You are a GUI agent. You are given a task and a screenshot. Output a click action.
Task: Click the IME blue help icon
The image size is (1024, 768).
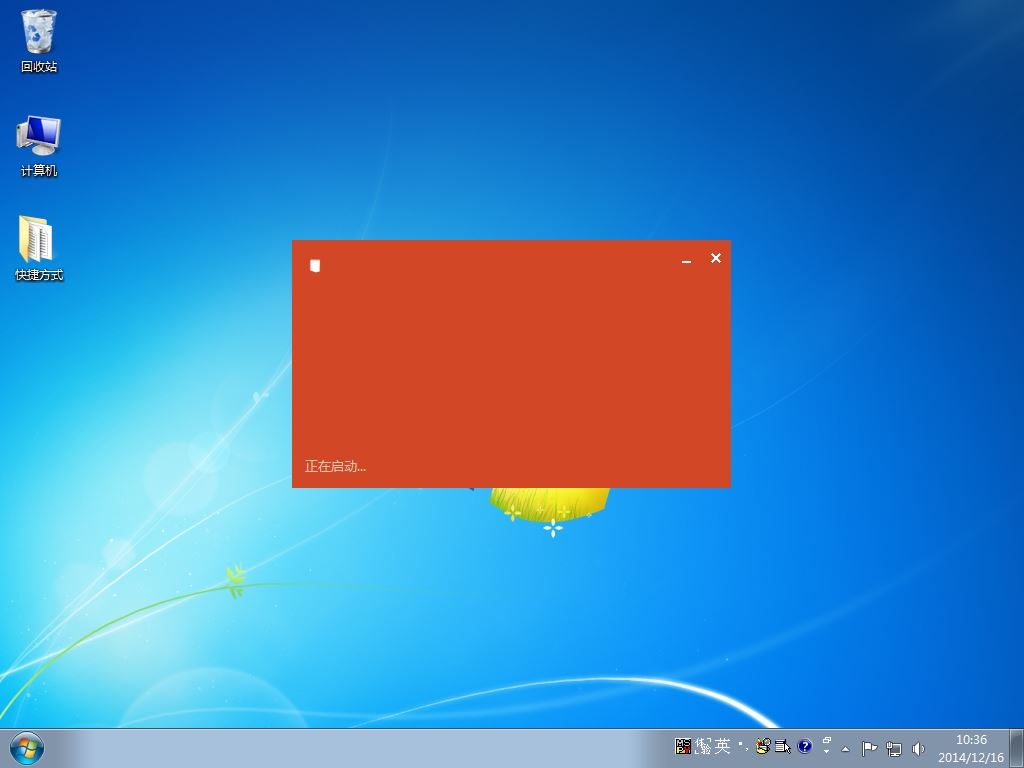[805, 746]
